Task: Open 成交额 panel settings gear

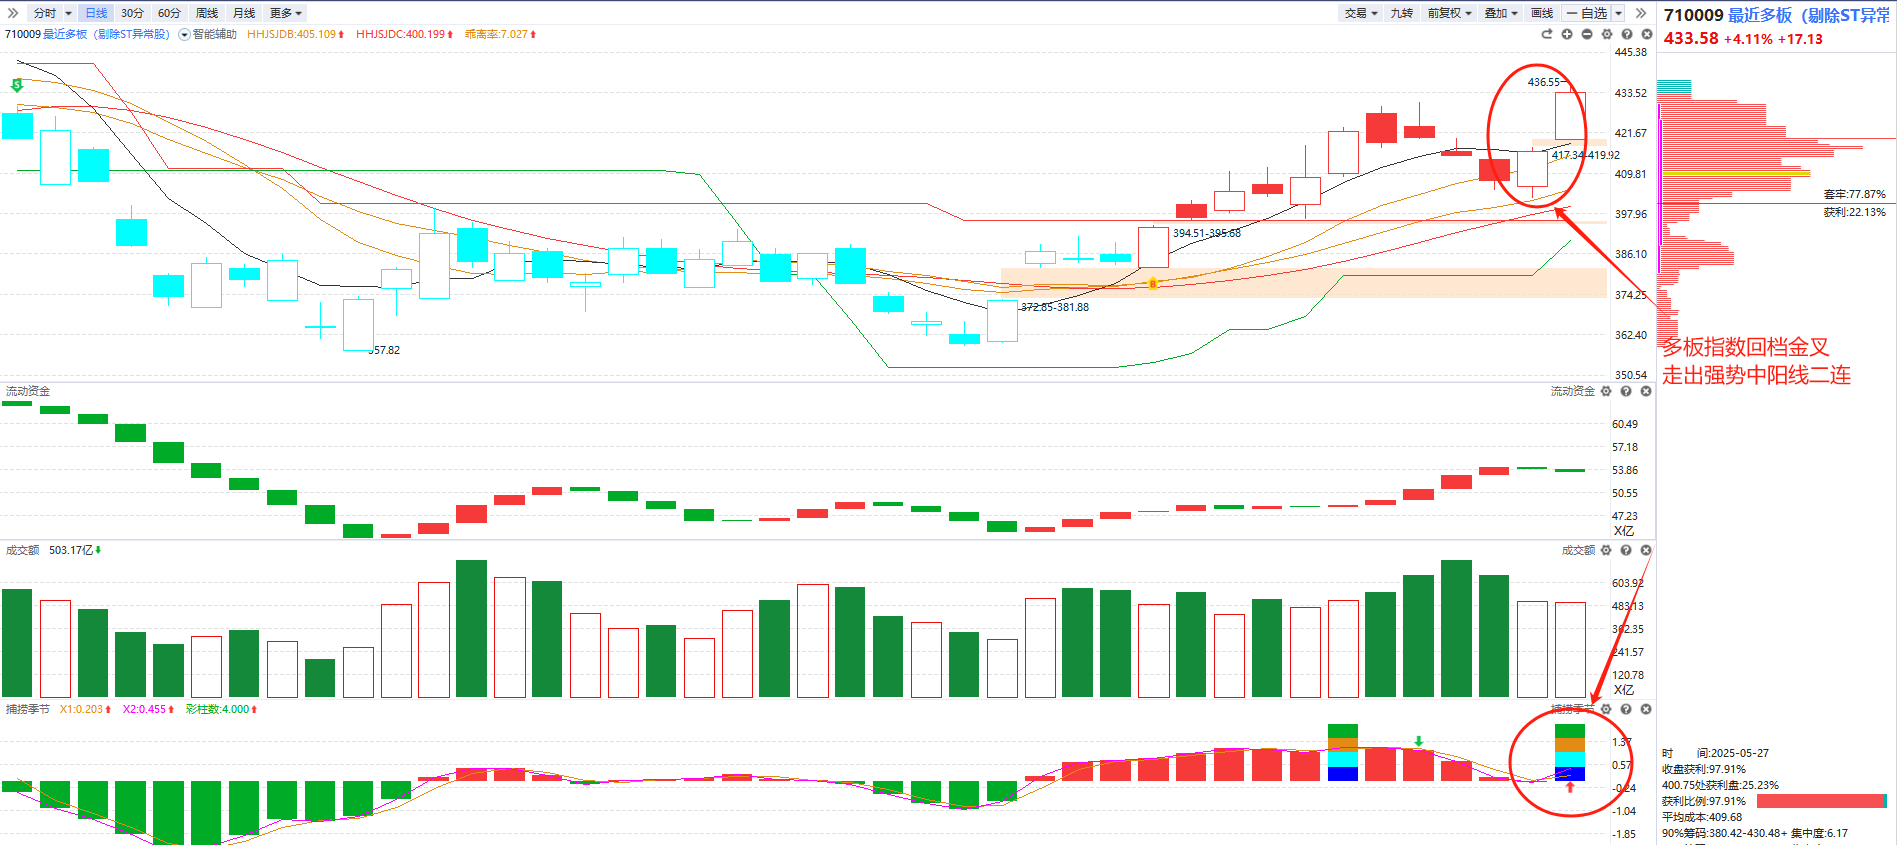Action: click(1606, 550)
